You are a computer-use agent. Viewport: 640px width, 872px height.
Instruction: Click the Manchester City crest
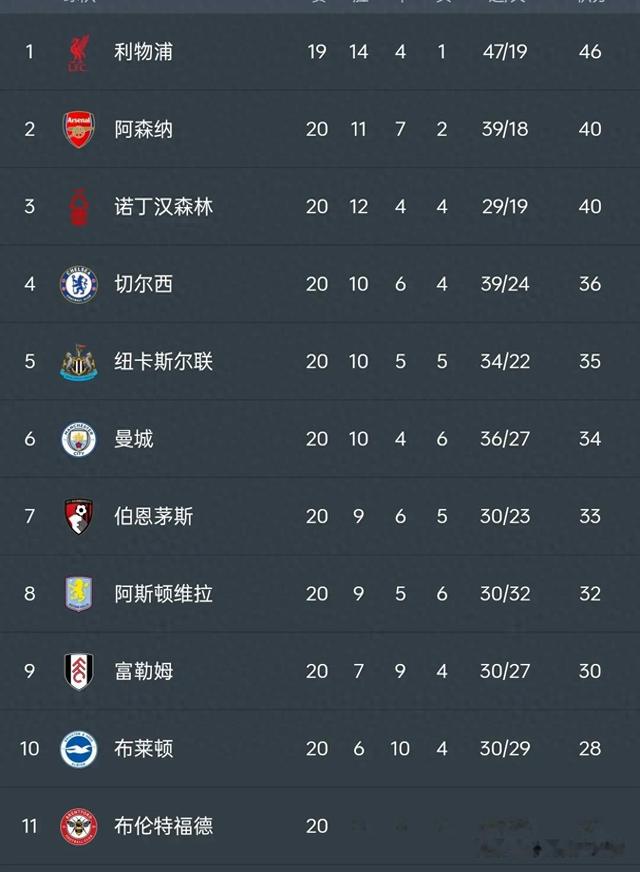[x=78, y=439]
